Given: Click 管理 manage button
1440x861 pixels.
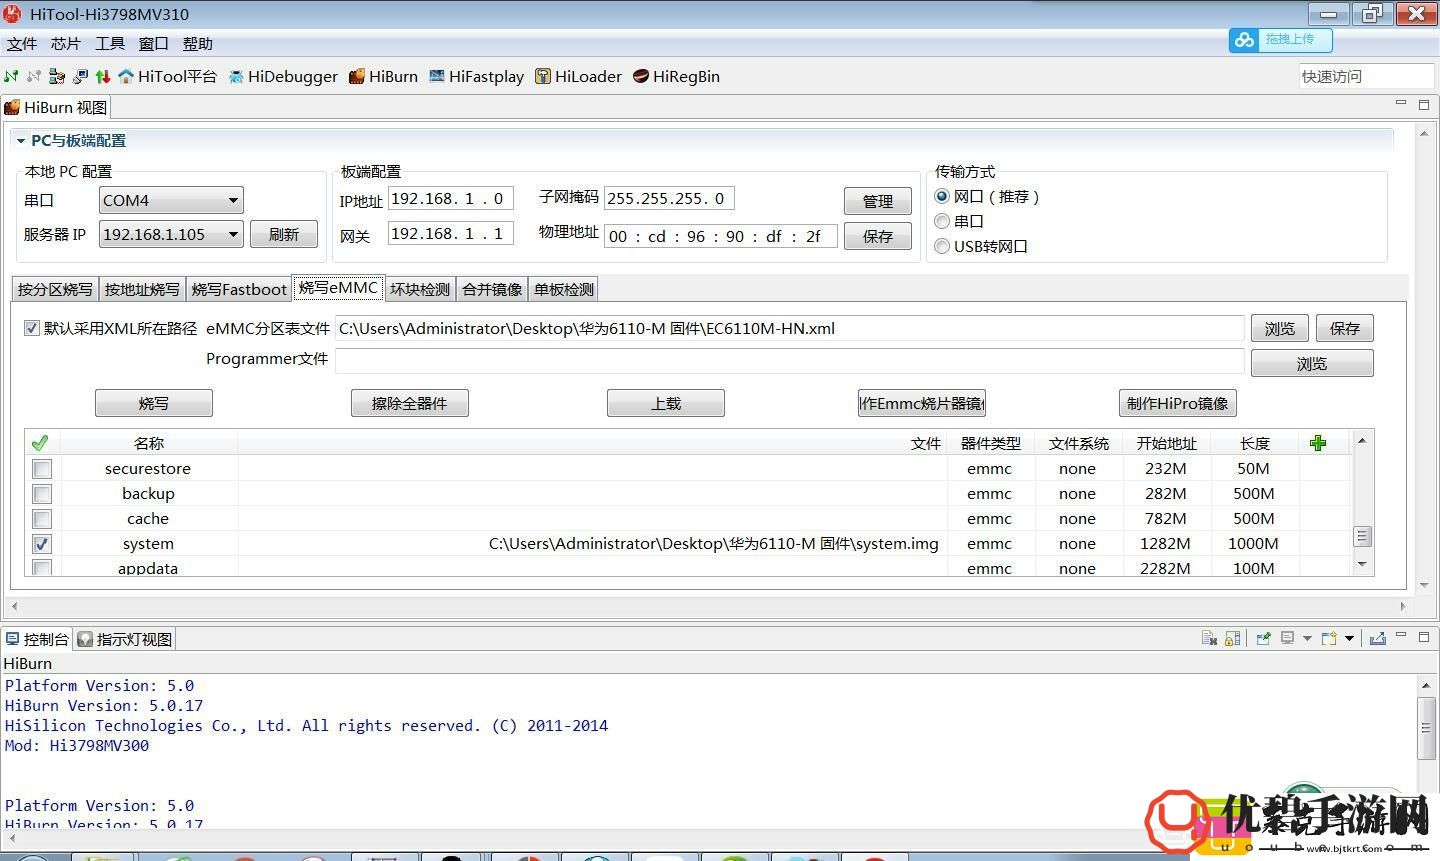Looking at the screenshot, I should coord(877,201).
